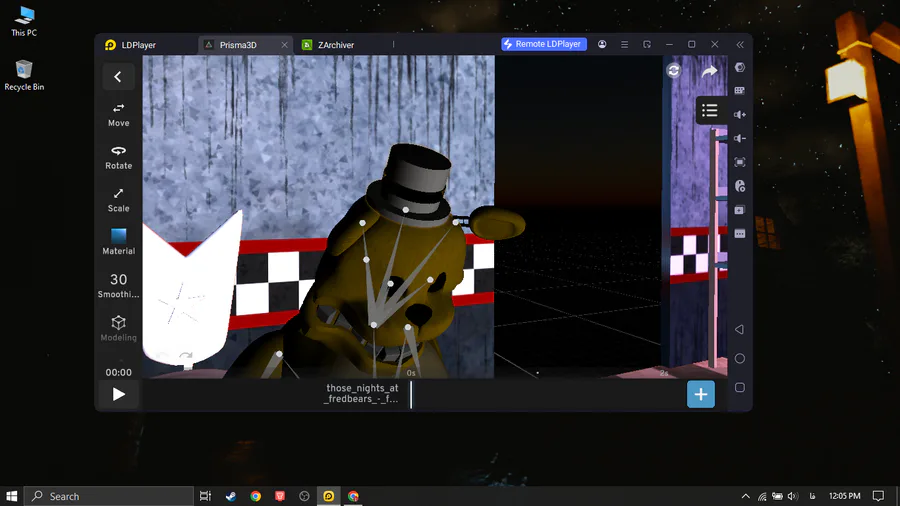900x506 pixels.
Task: Add a new object with plus button
Action: click(x=701, y=394)
